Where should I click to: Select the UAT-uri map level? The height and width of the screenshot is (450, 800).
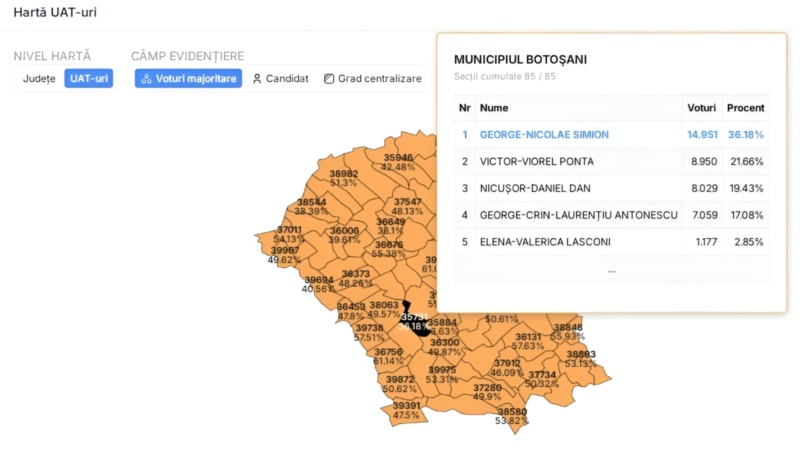pyautogui.click(x=89, y=79)
